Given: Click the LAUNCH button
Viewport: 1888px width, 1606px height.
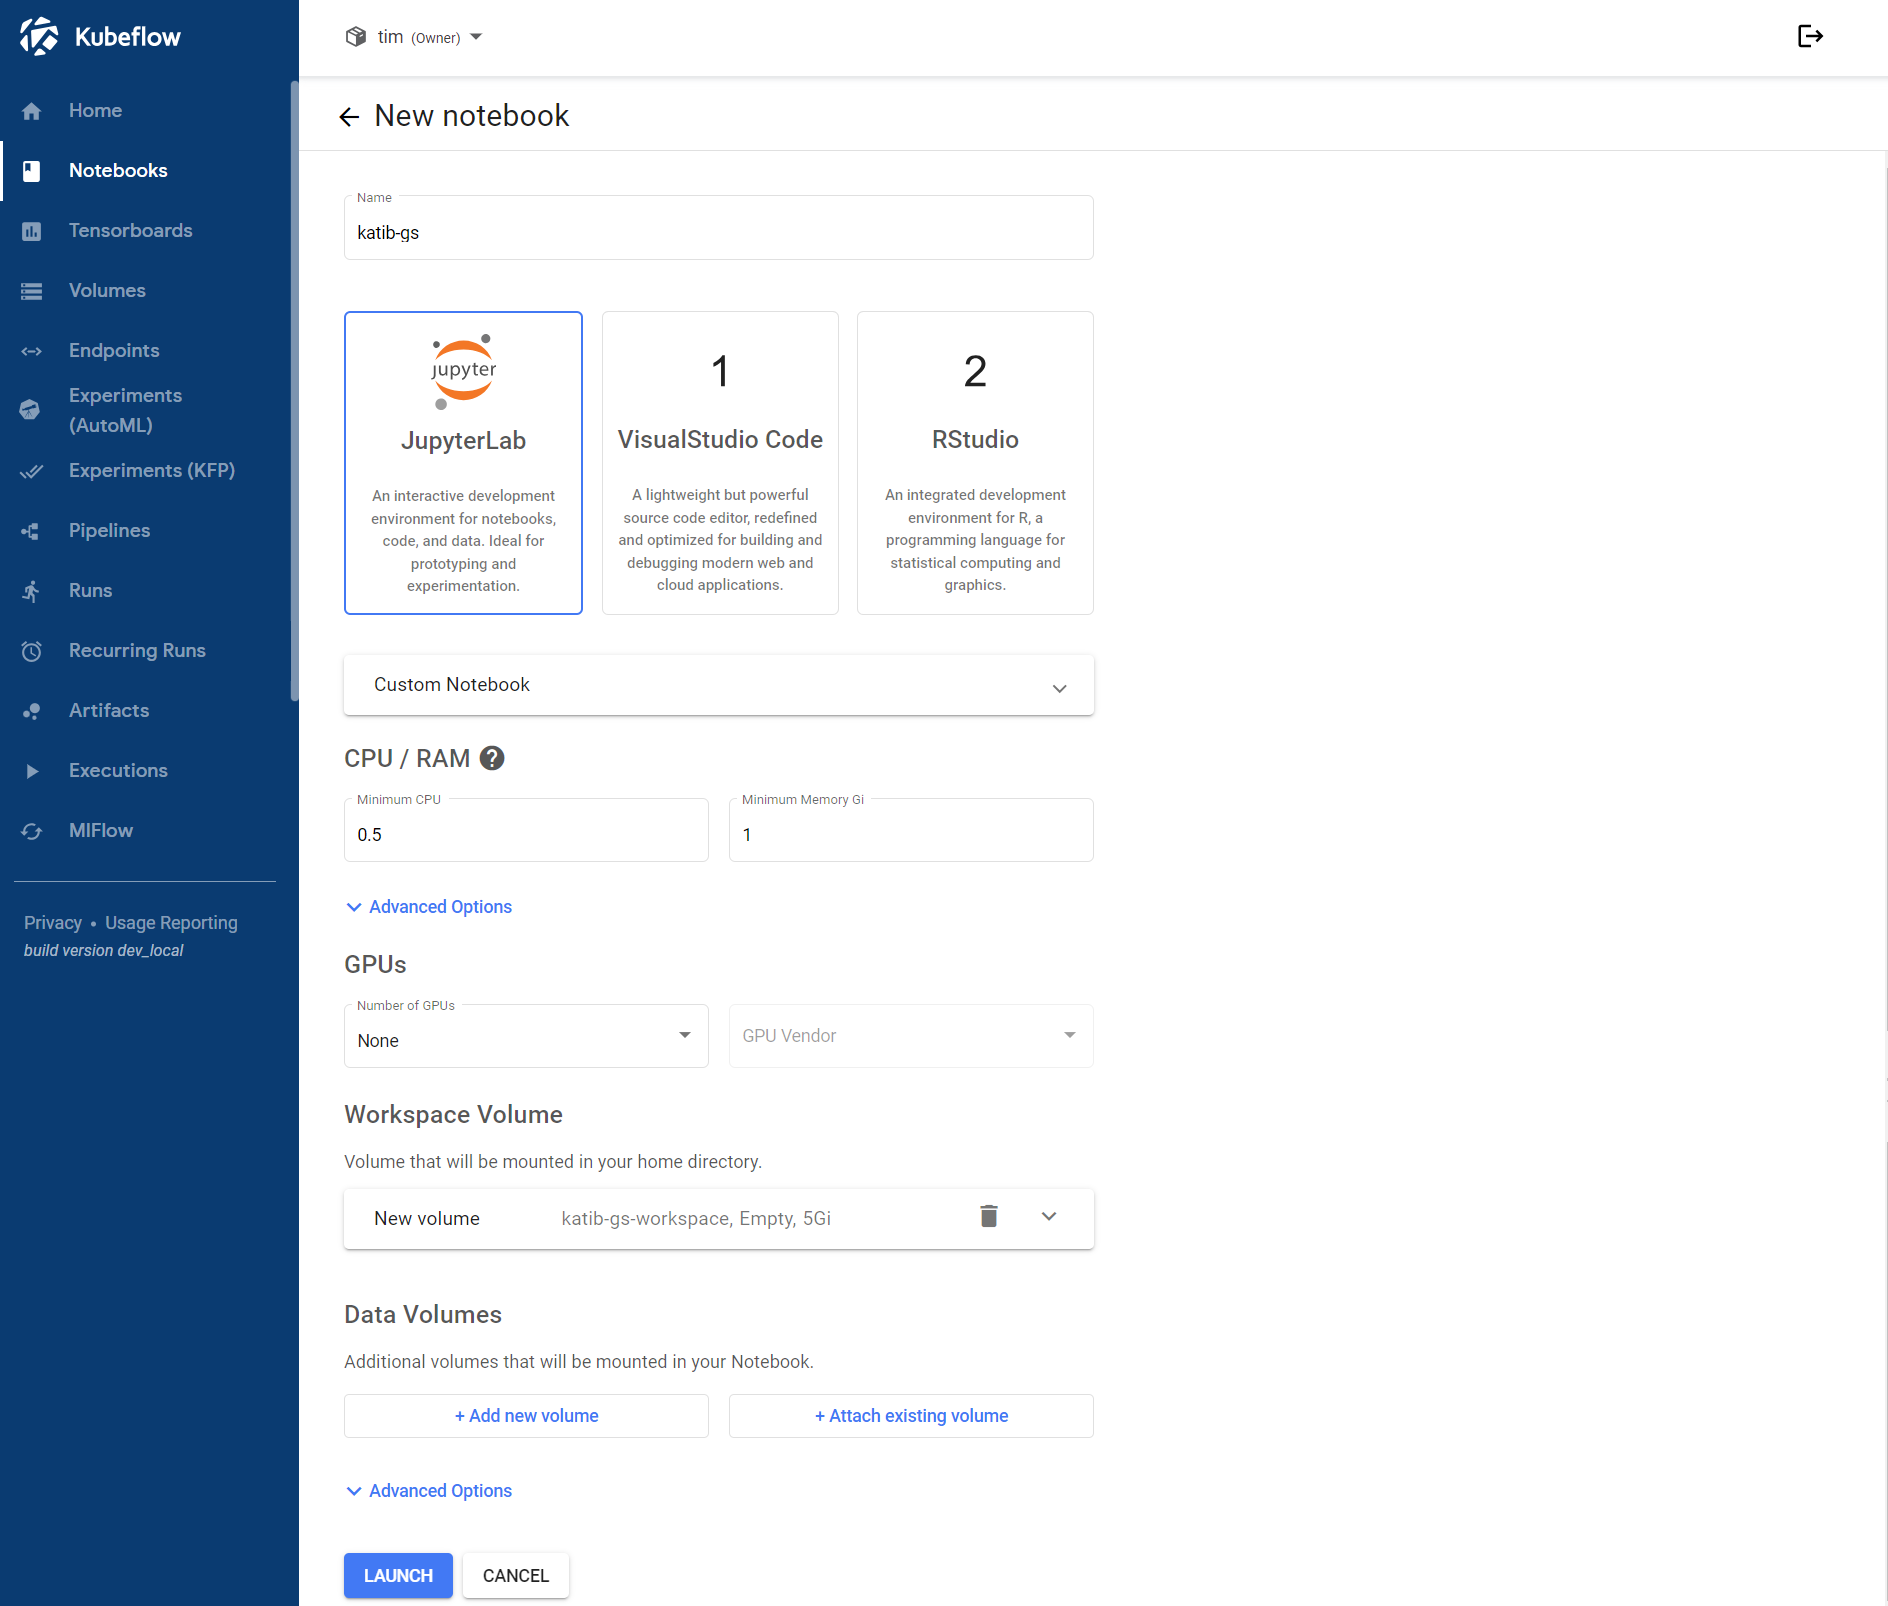Looking at the screenshot, I should pyautogui.click(x=398, y=1576).
